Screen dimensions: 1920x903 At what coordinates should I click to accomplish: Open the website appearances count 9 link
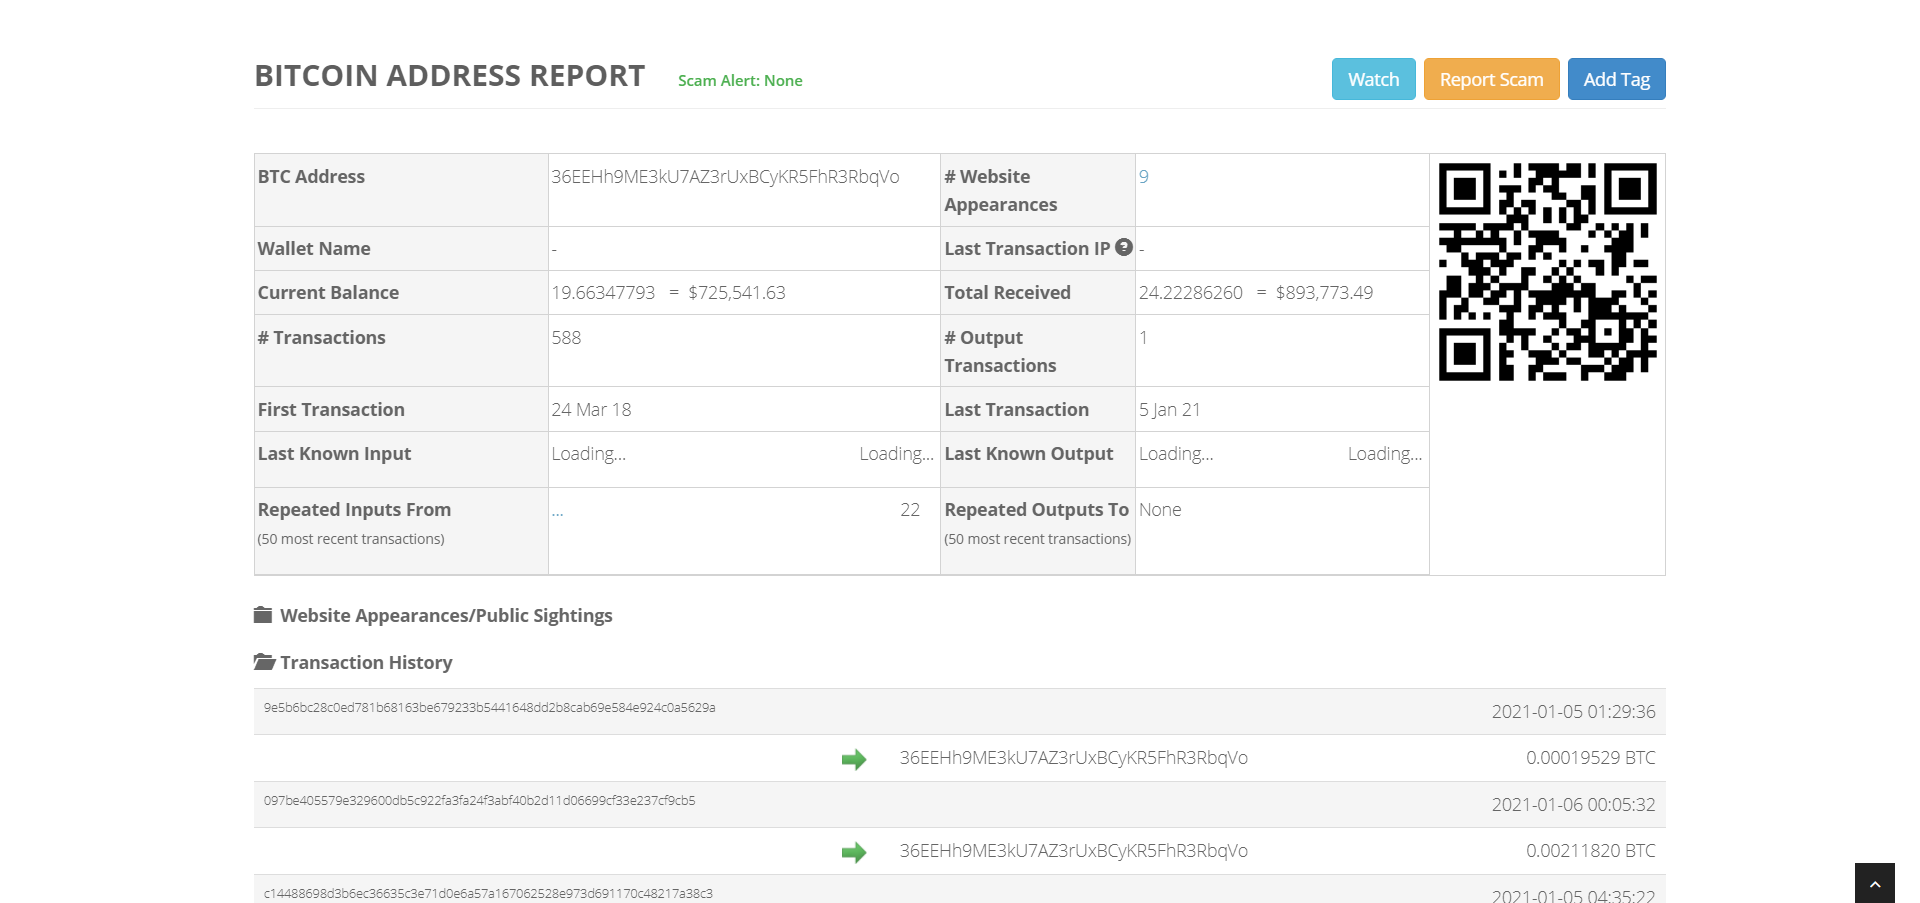pos(1143,176)
